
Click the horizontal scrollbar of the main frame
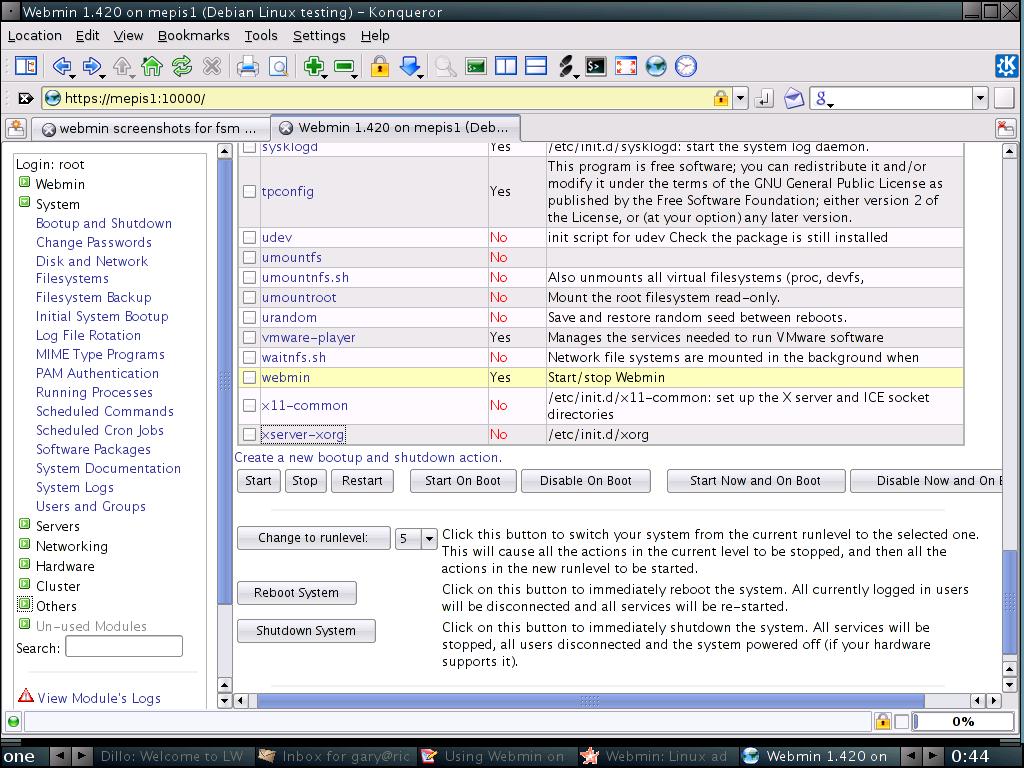click(x=590, y=701)
